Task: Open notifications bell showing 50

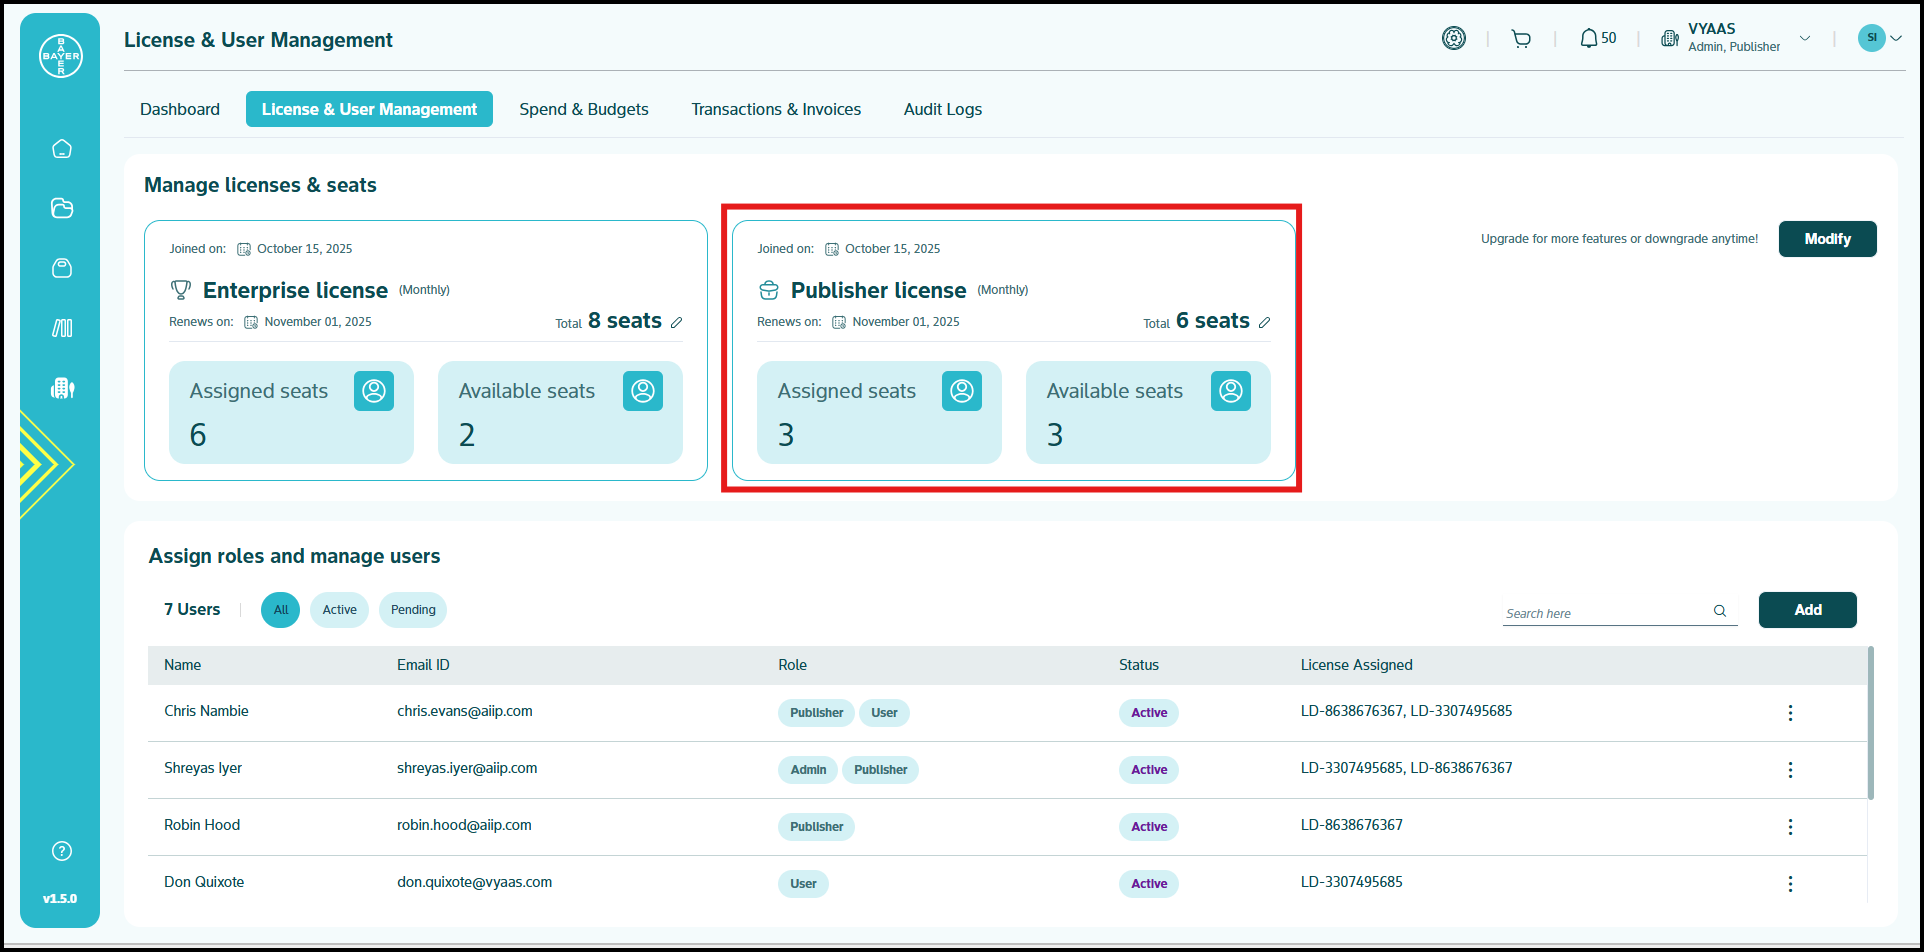Action: tap(1597, 39)
